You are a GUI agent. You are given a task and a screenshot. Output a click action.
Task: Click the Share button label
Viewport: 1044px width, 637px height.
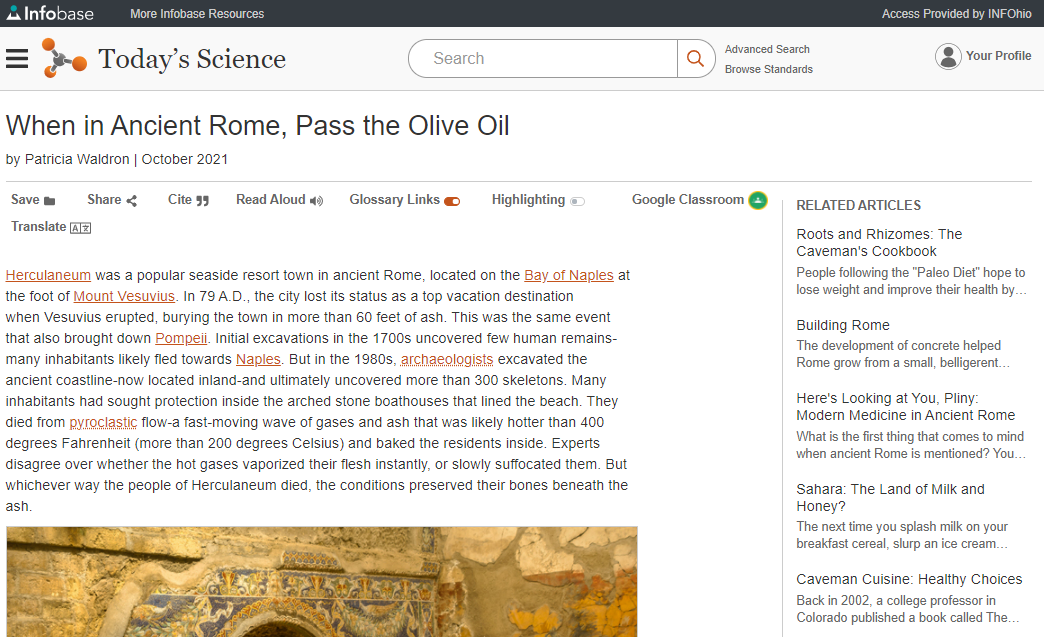pyautogui.click(x=105, y=200)
